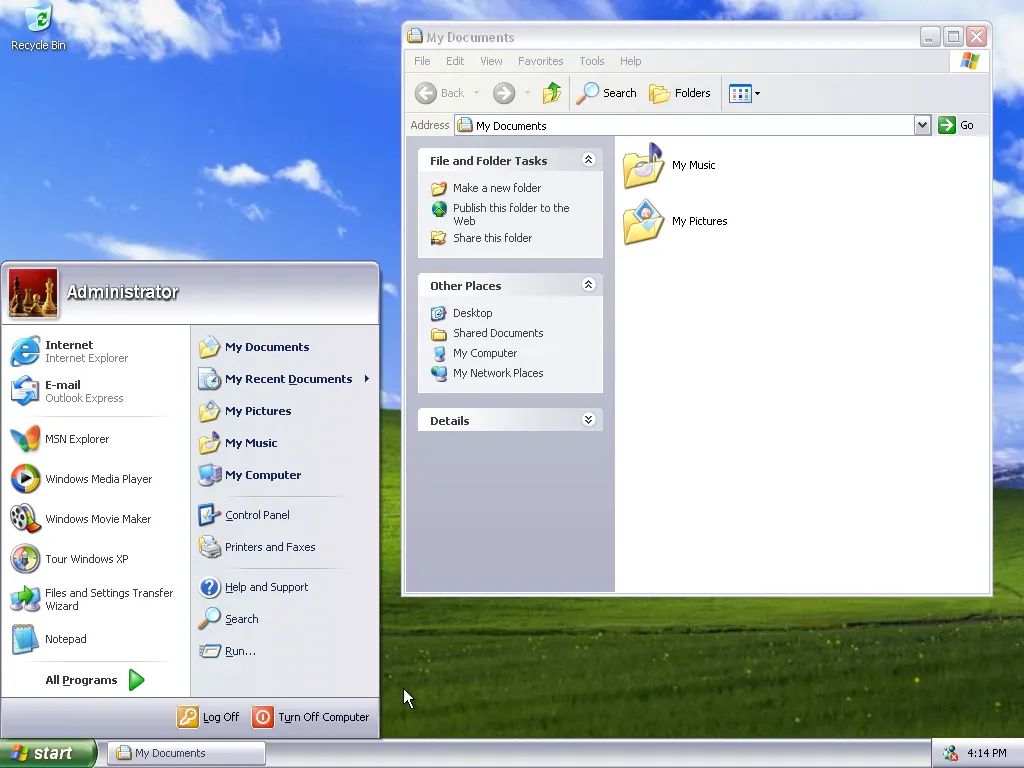1024x768 pixels.
Task: Toggle the Folders pane button
Action: [x=680, y=93]
